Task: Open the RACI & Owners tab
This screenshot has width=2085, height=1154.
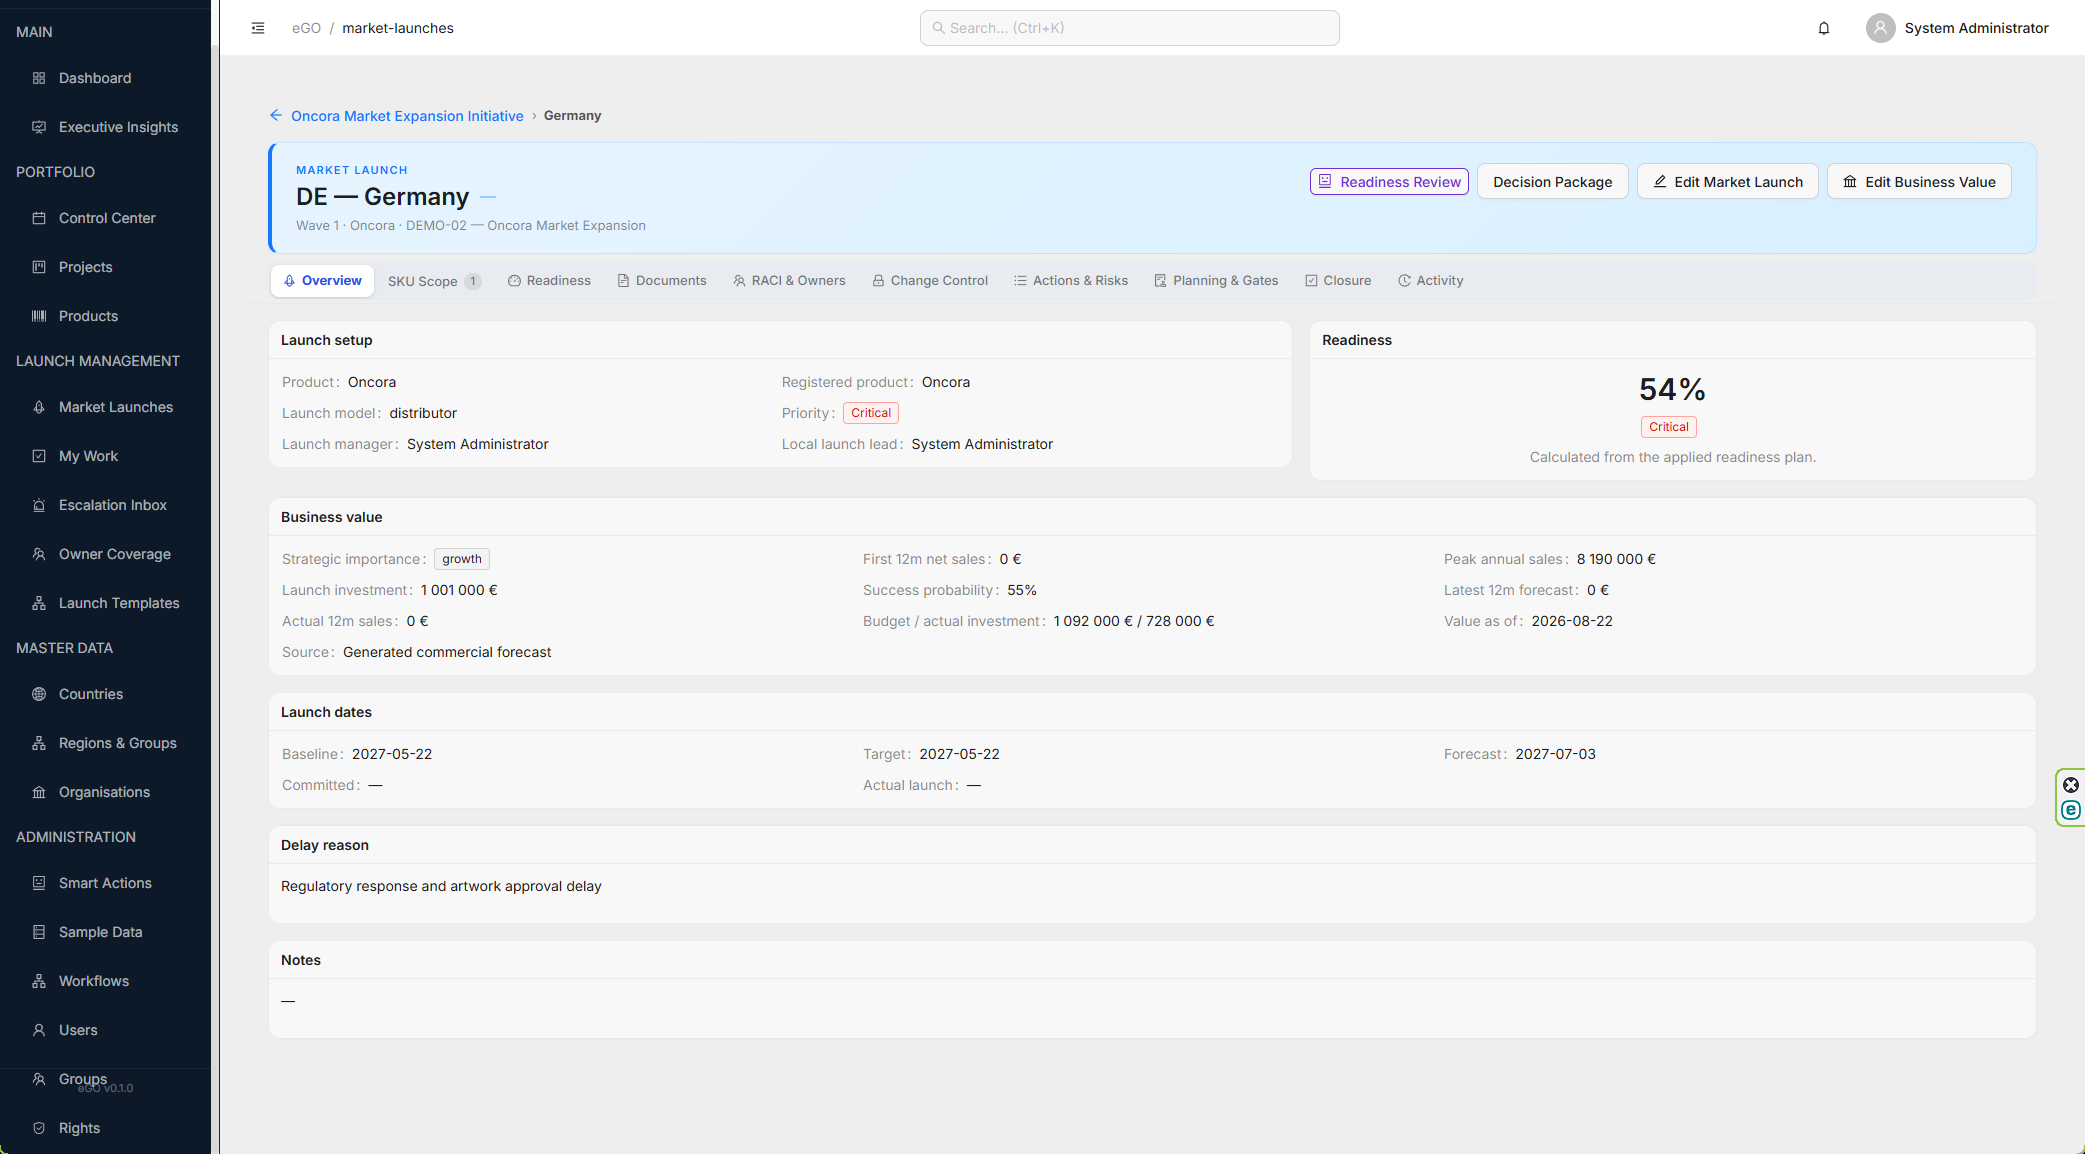Action: coord(789,281)
